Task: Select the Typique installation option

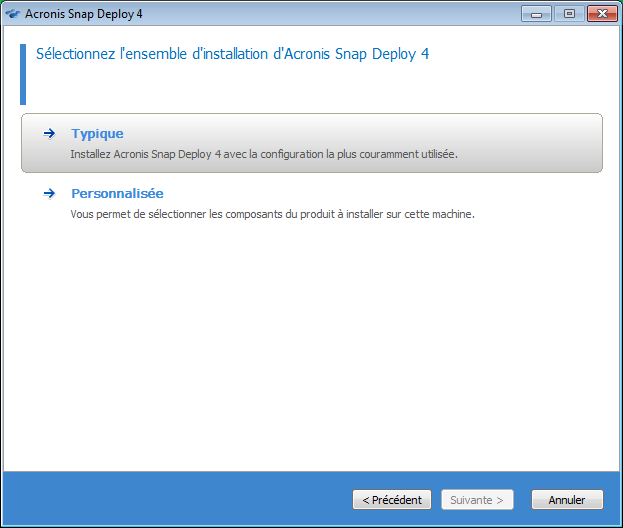Action: (x=97, y=134)
